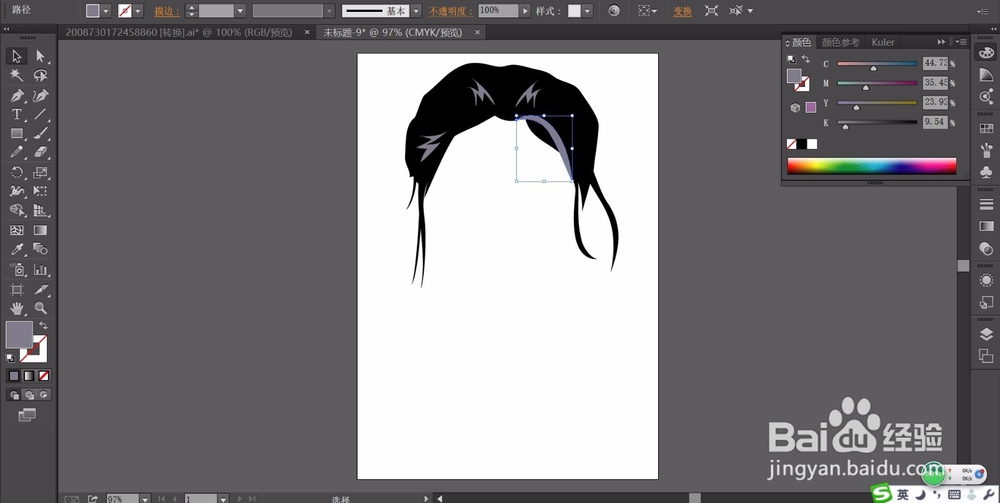Select the Type tool

pyautogui.click(x=17, y=115)
